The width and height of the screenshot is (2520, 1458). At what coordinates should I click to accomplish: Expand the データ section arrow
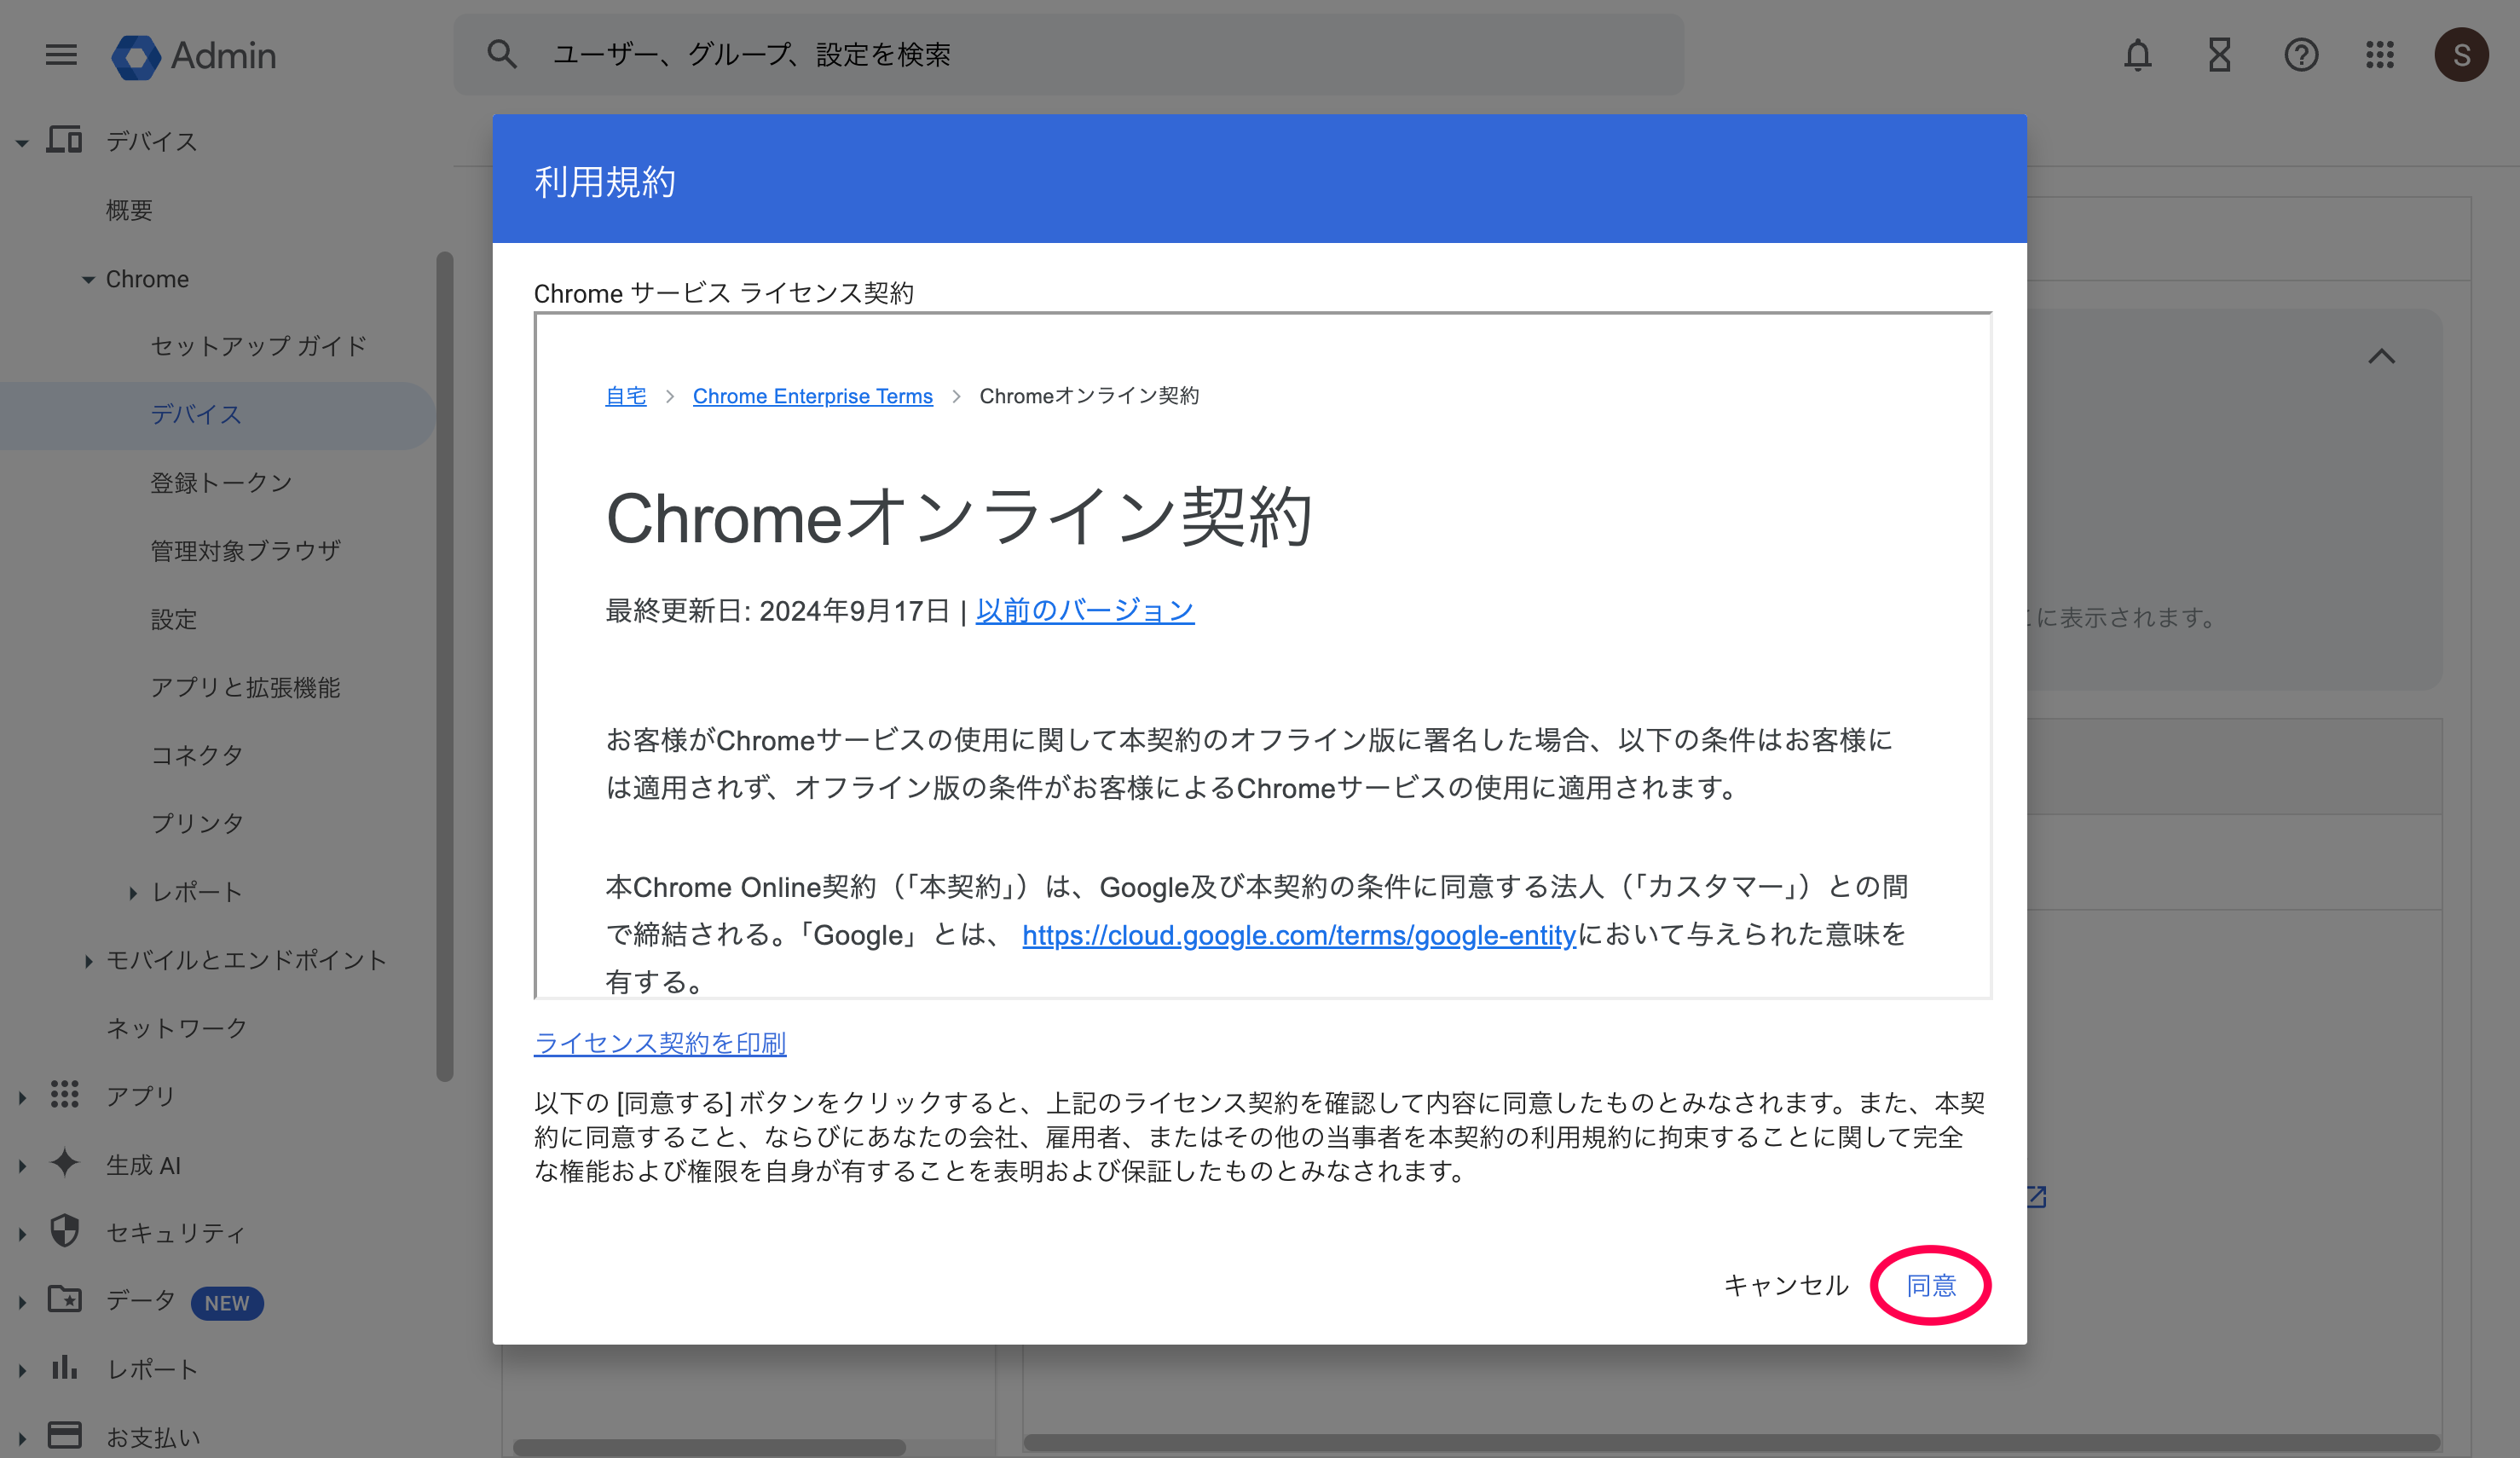[22, 1302]
